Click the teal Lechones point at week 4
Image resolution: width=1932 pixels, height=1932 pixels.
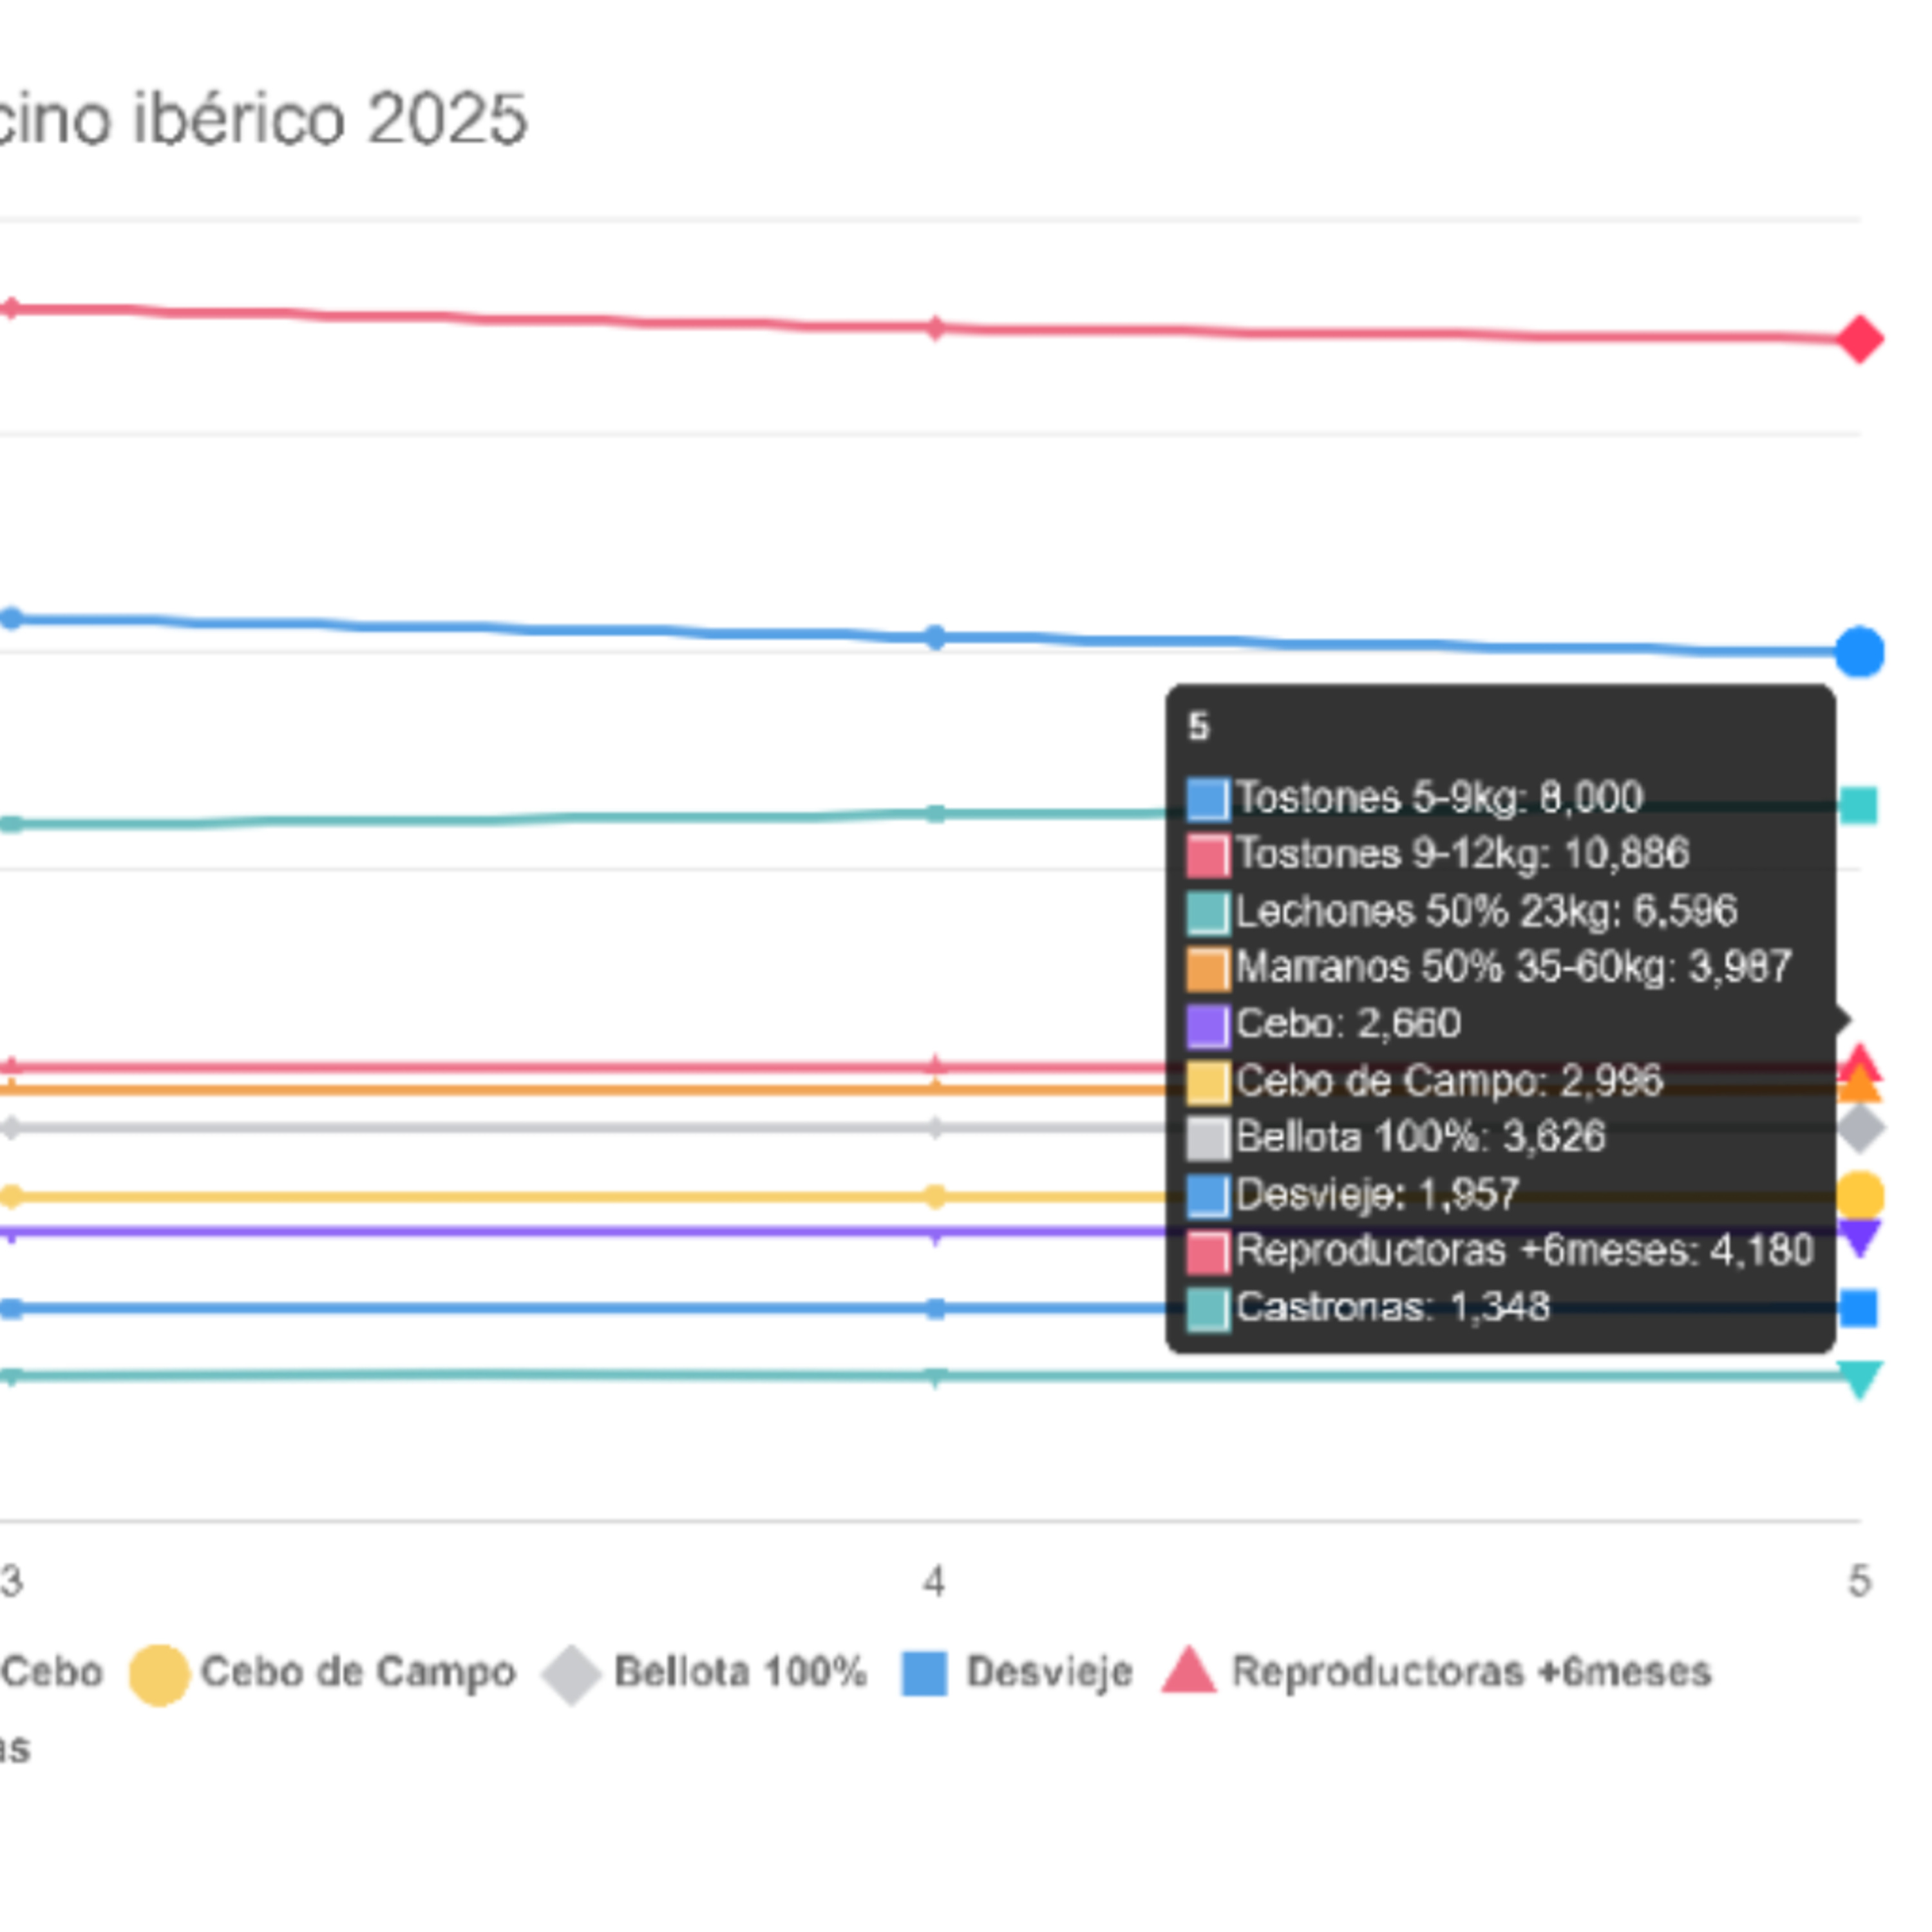pos(935,813)
